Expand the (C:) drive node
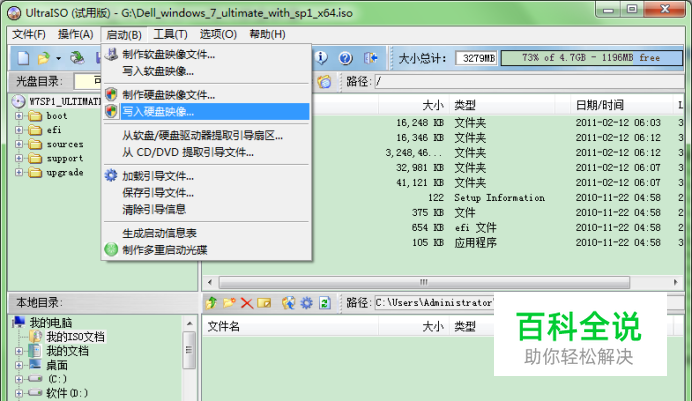Screen dimensions: 692x401 click(19, 379)
